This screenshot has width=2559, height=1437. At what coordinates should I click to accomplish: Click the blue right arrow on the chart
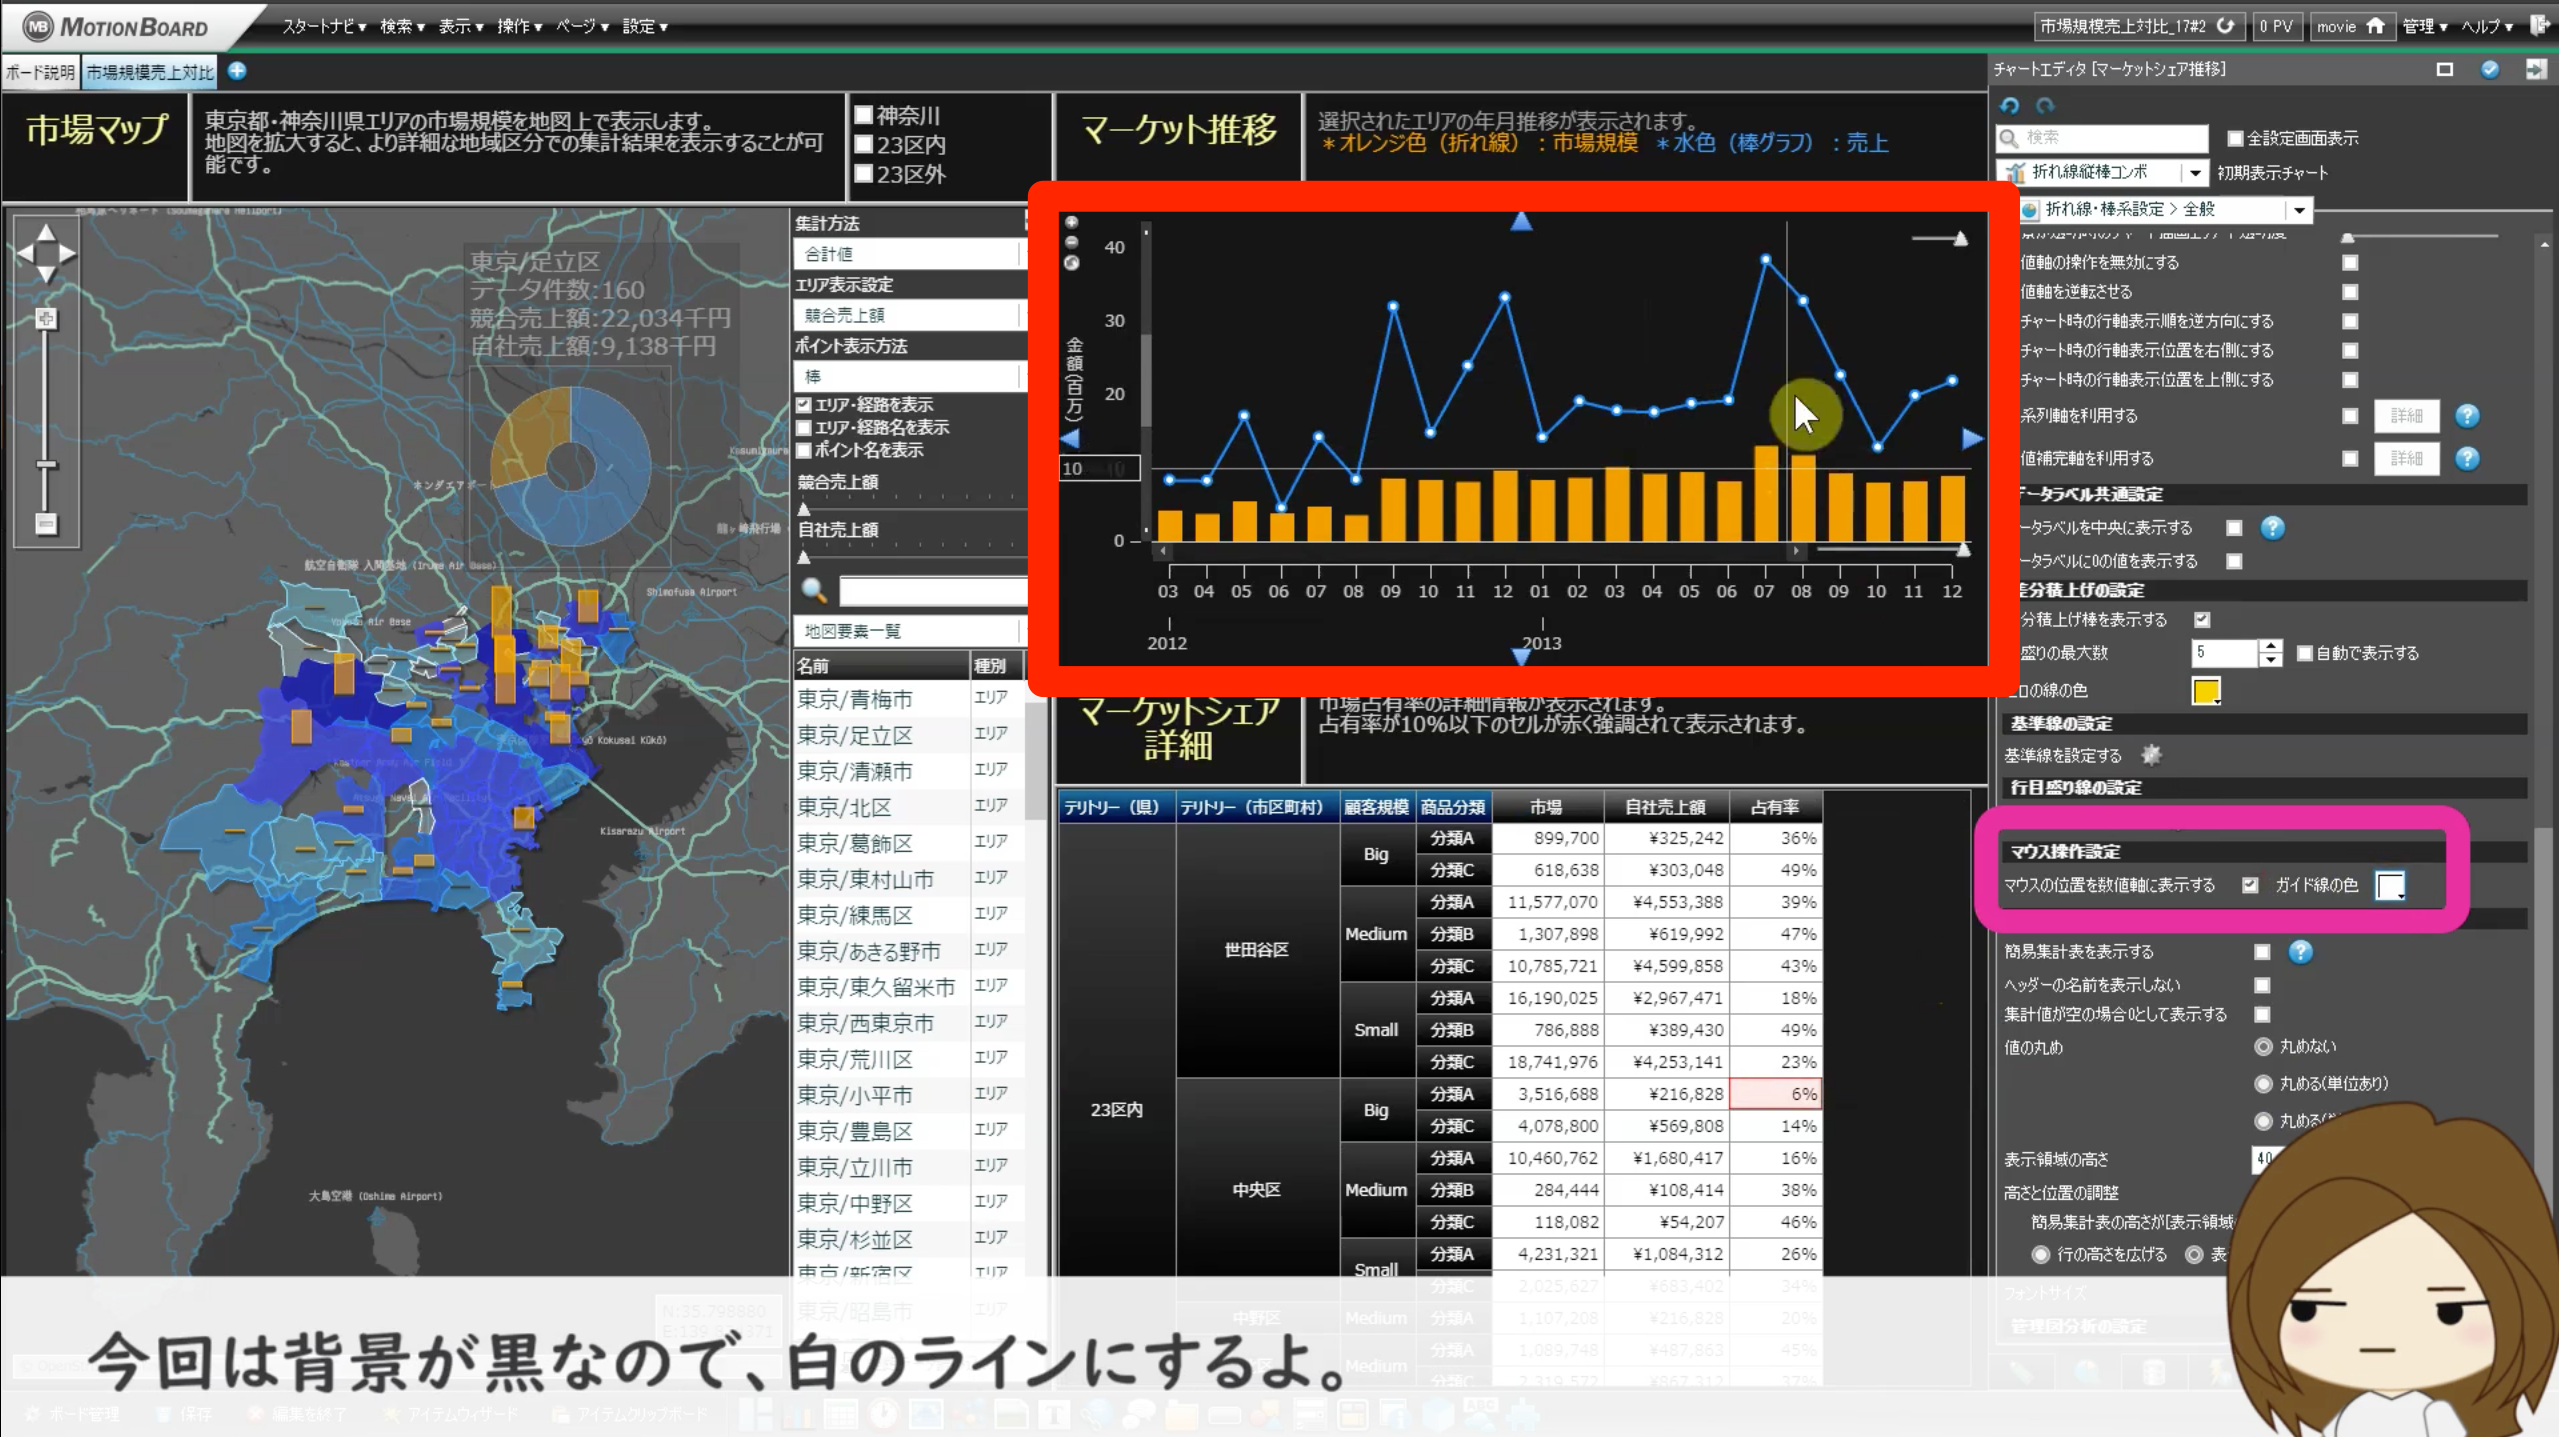pyautogui.click(x=1972, y=438)
